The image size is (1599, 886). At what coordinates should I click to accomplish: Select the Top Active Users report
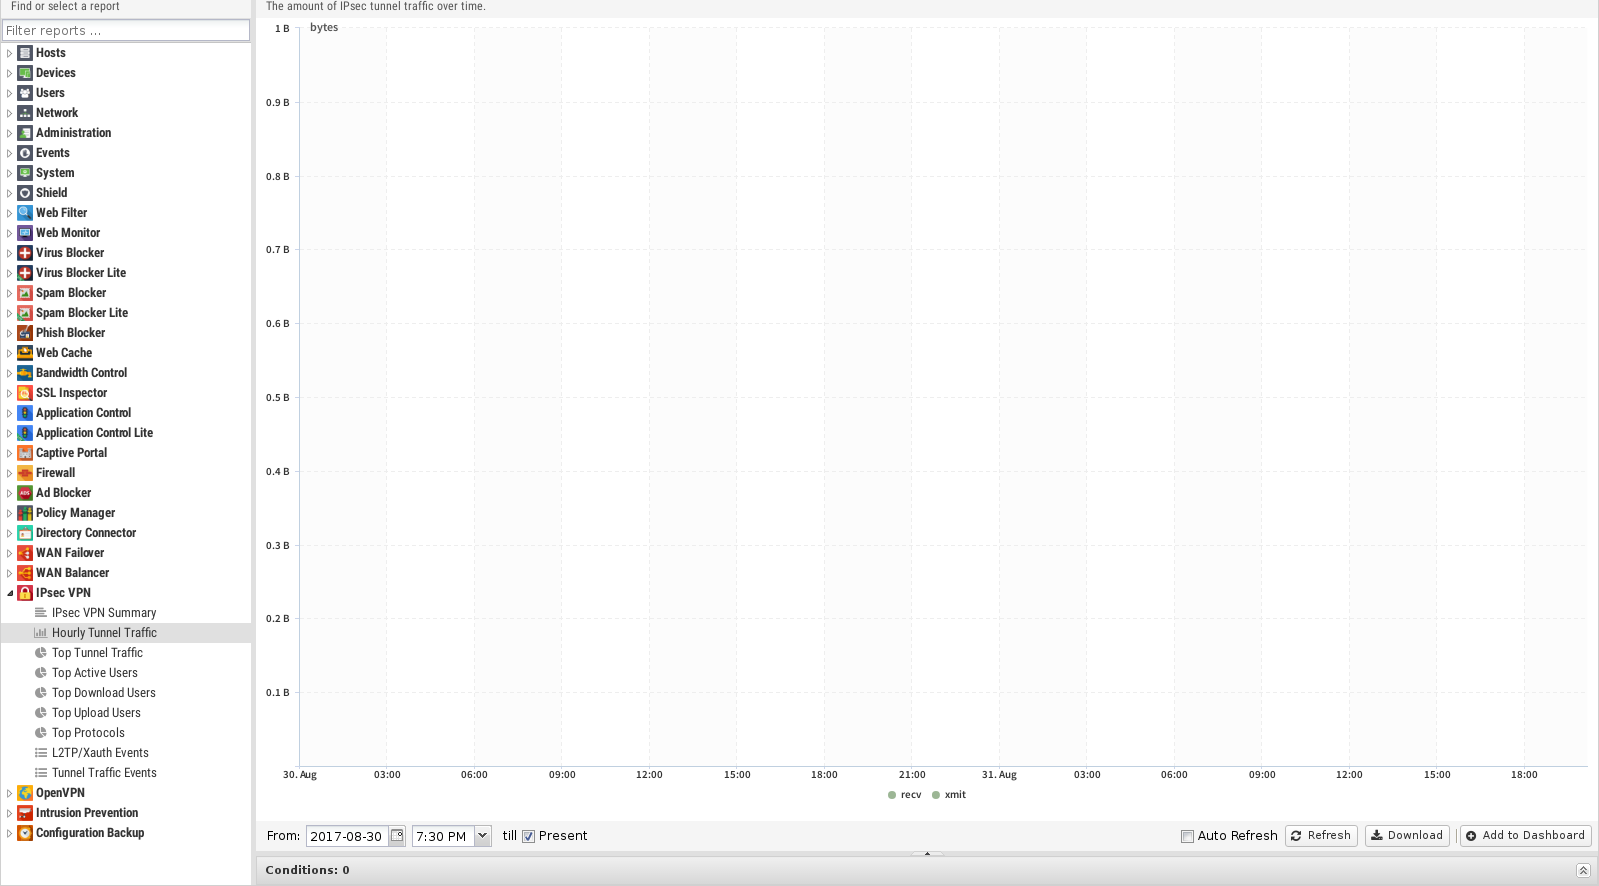[x=95, y=673]
